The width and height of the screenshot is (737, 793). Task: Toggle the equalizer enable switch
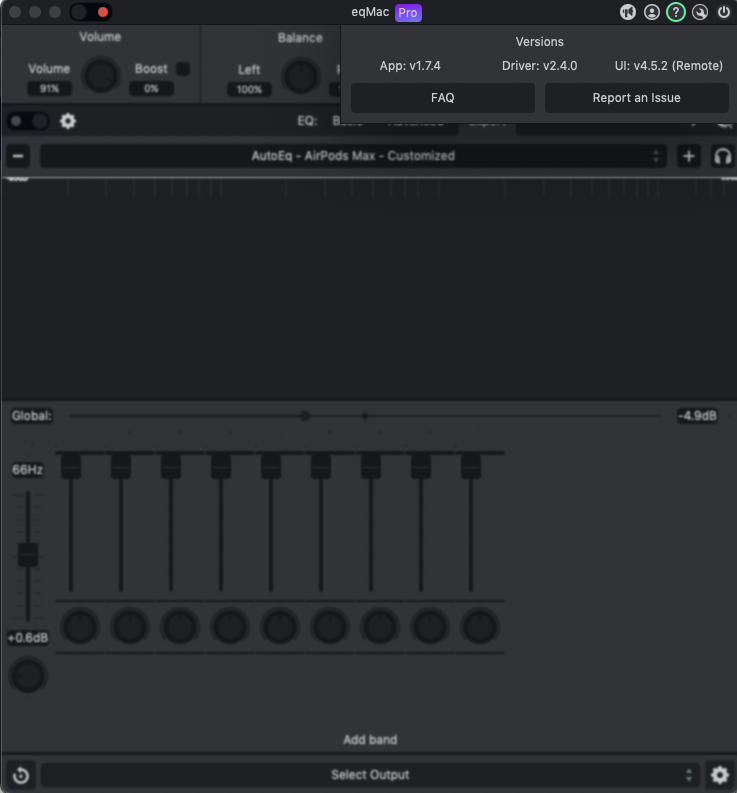tap(28, 121)
